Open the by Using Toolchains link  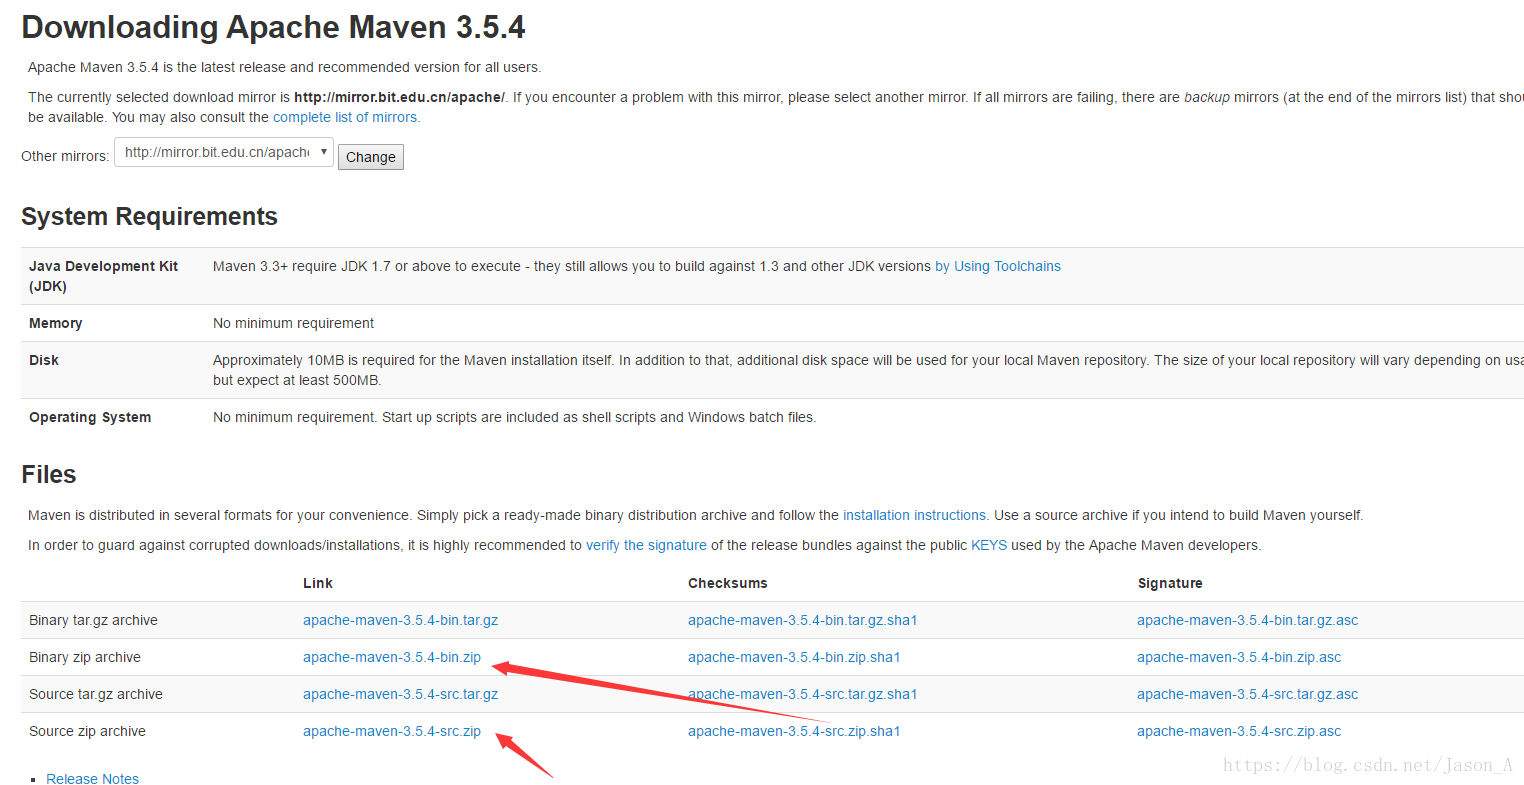pos(998,266)
